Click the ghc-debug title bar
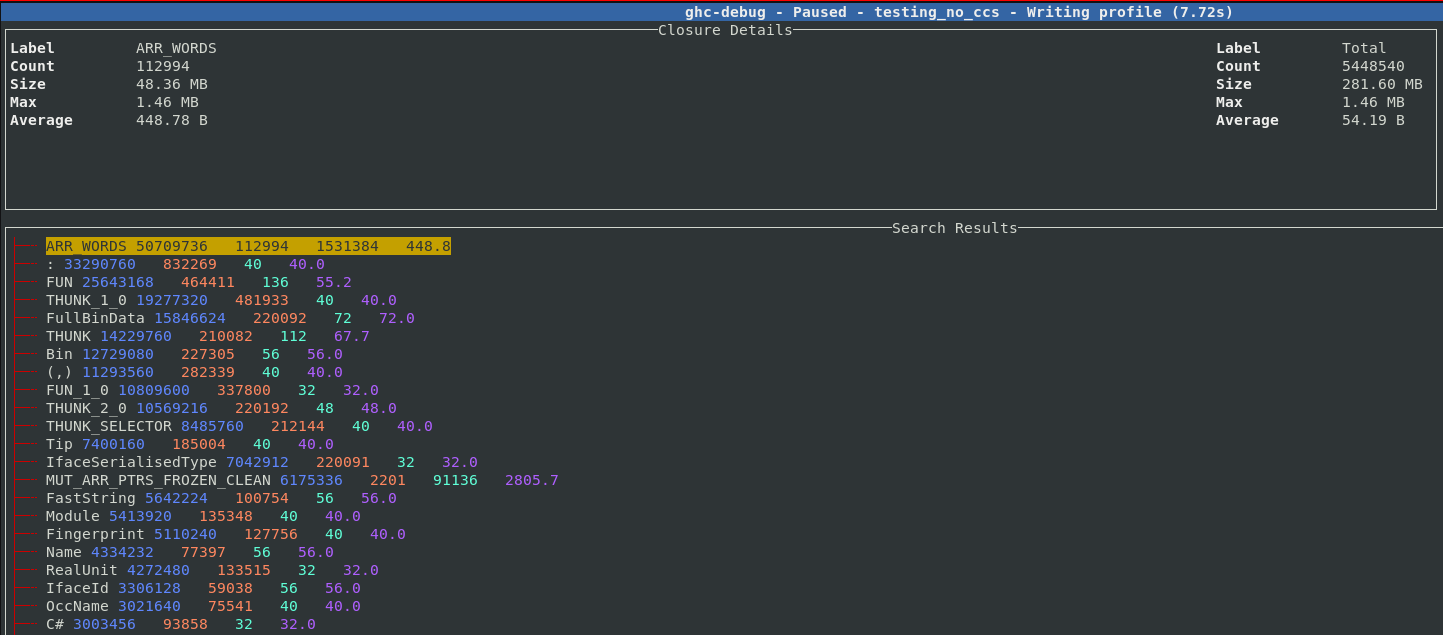The width and height of the screenshot is (1443, 635). [958, 12]
